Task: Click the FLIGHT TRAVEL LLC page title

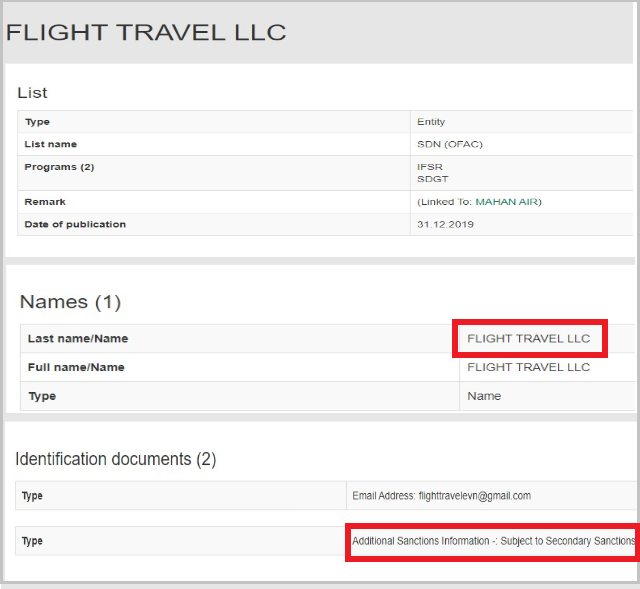Action: 146,32
